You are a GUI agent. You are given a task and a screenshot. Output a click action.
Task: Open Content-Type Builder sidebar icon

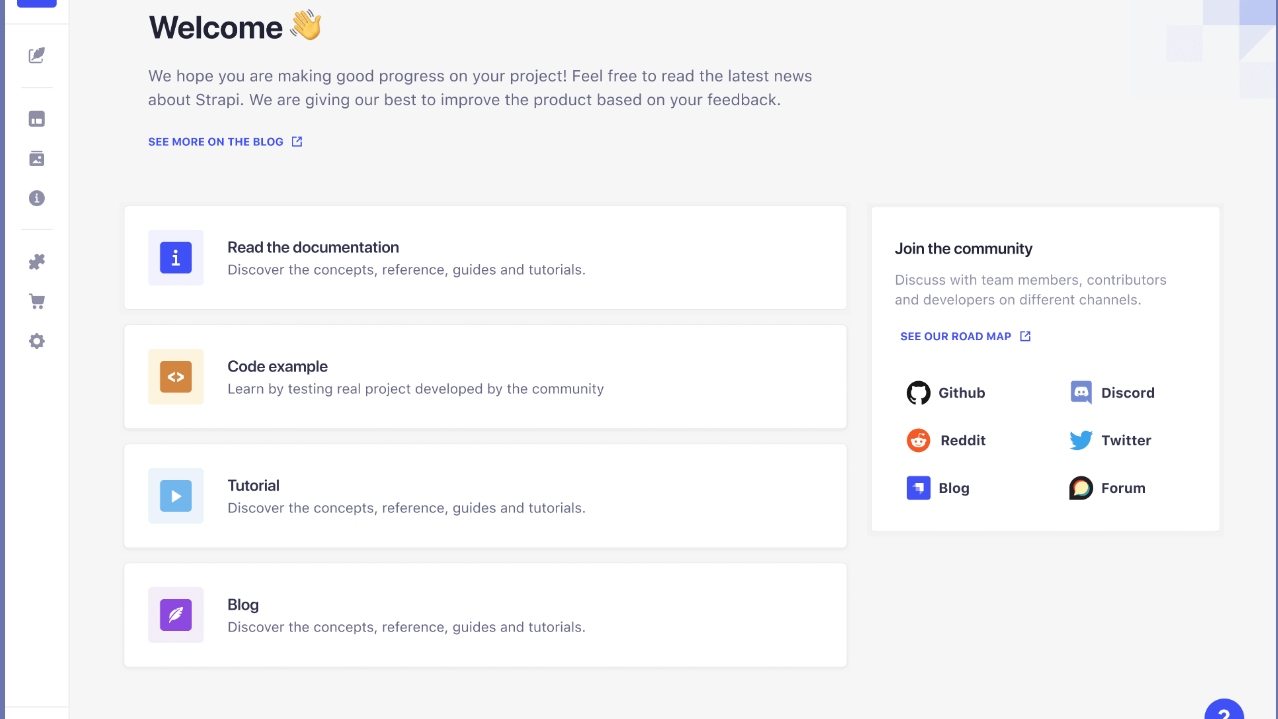[37, 119]
